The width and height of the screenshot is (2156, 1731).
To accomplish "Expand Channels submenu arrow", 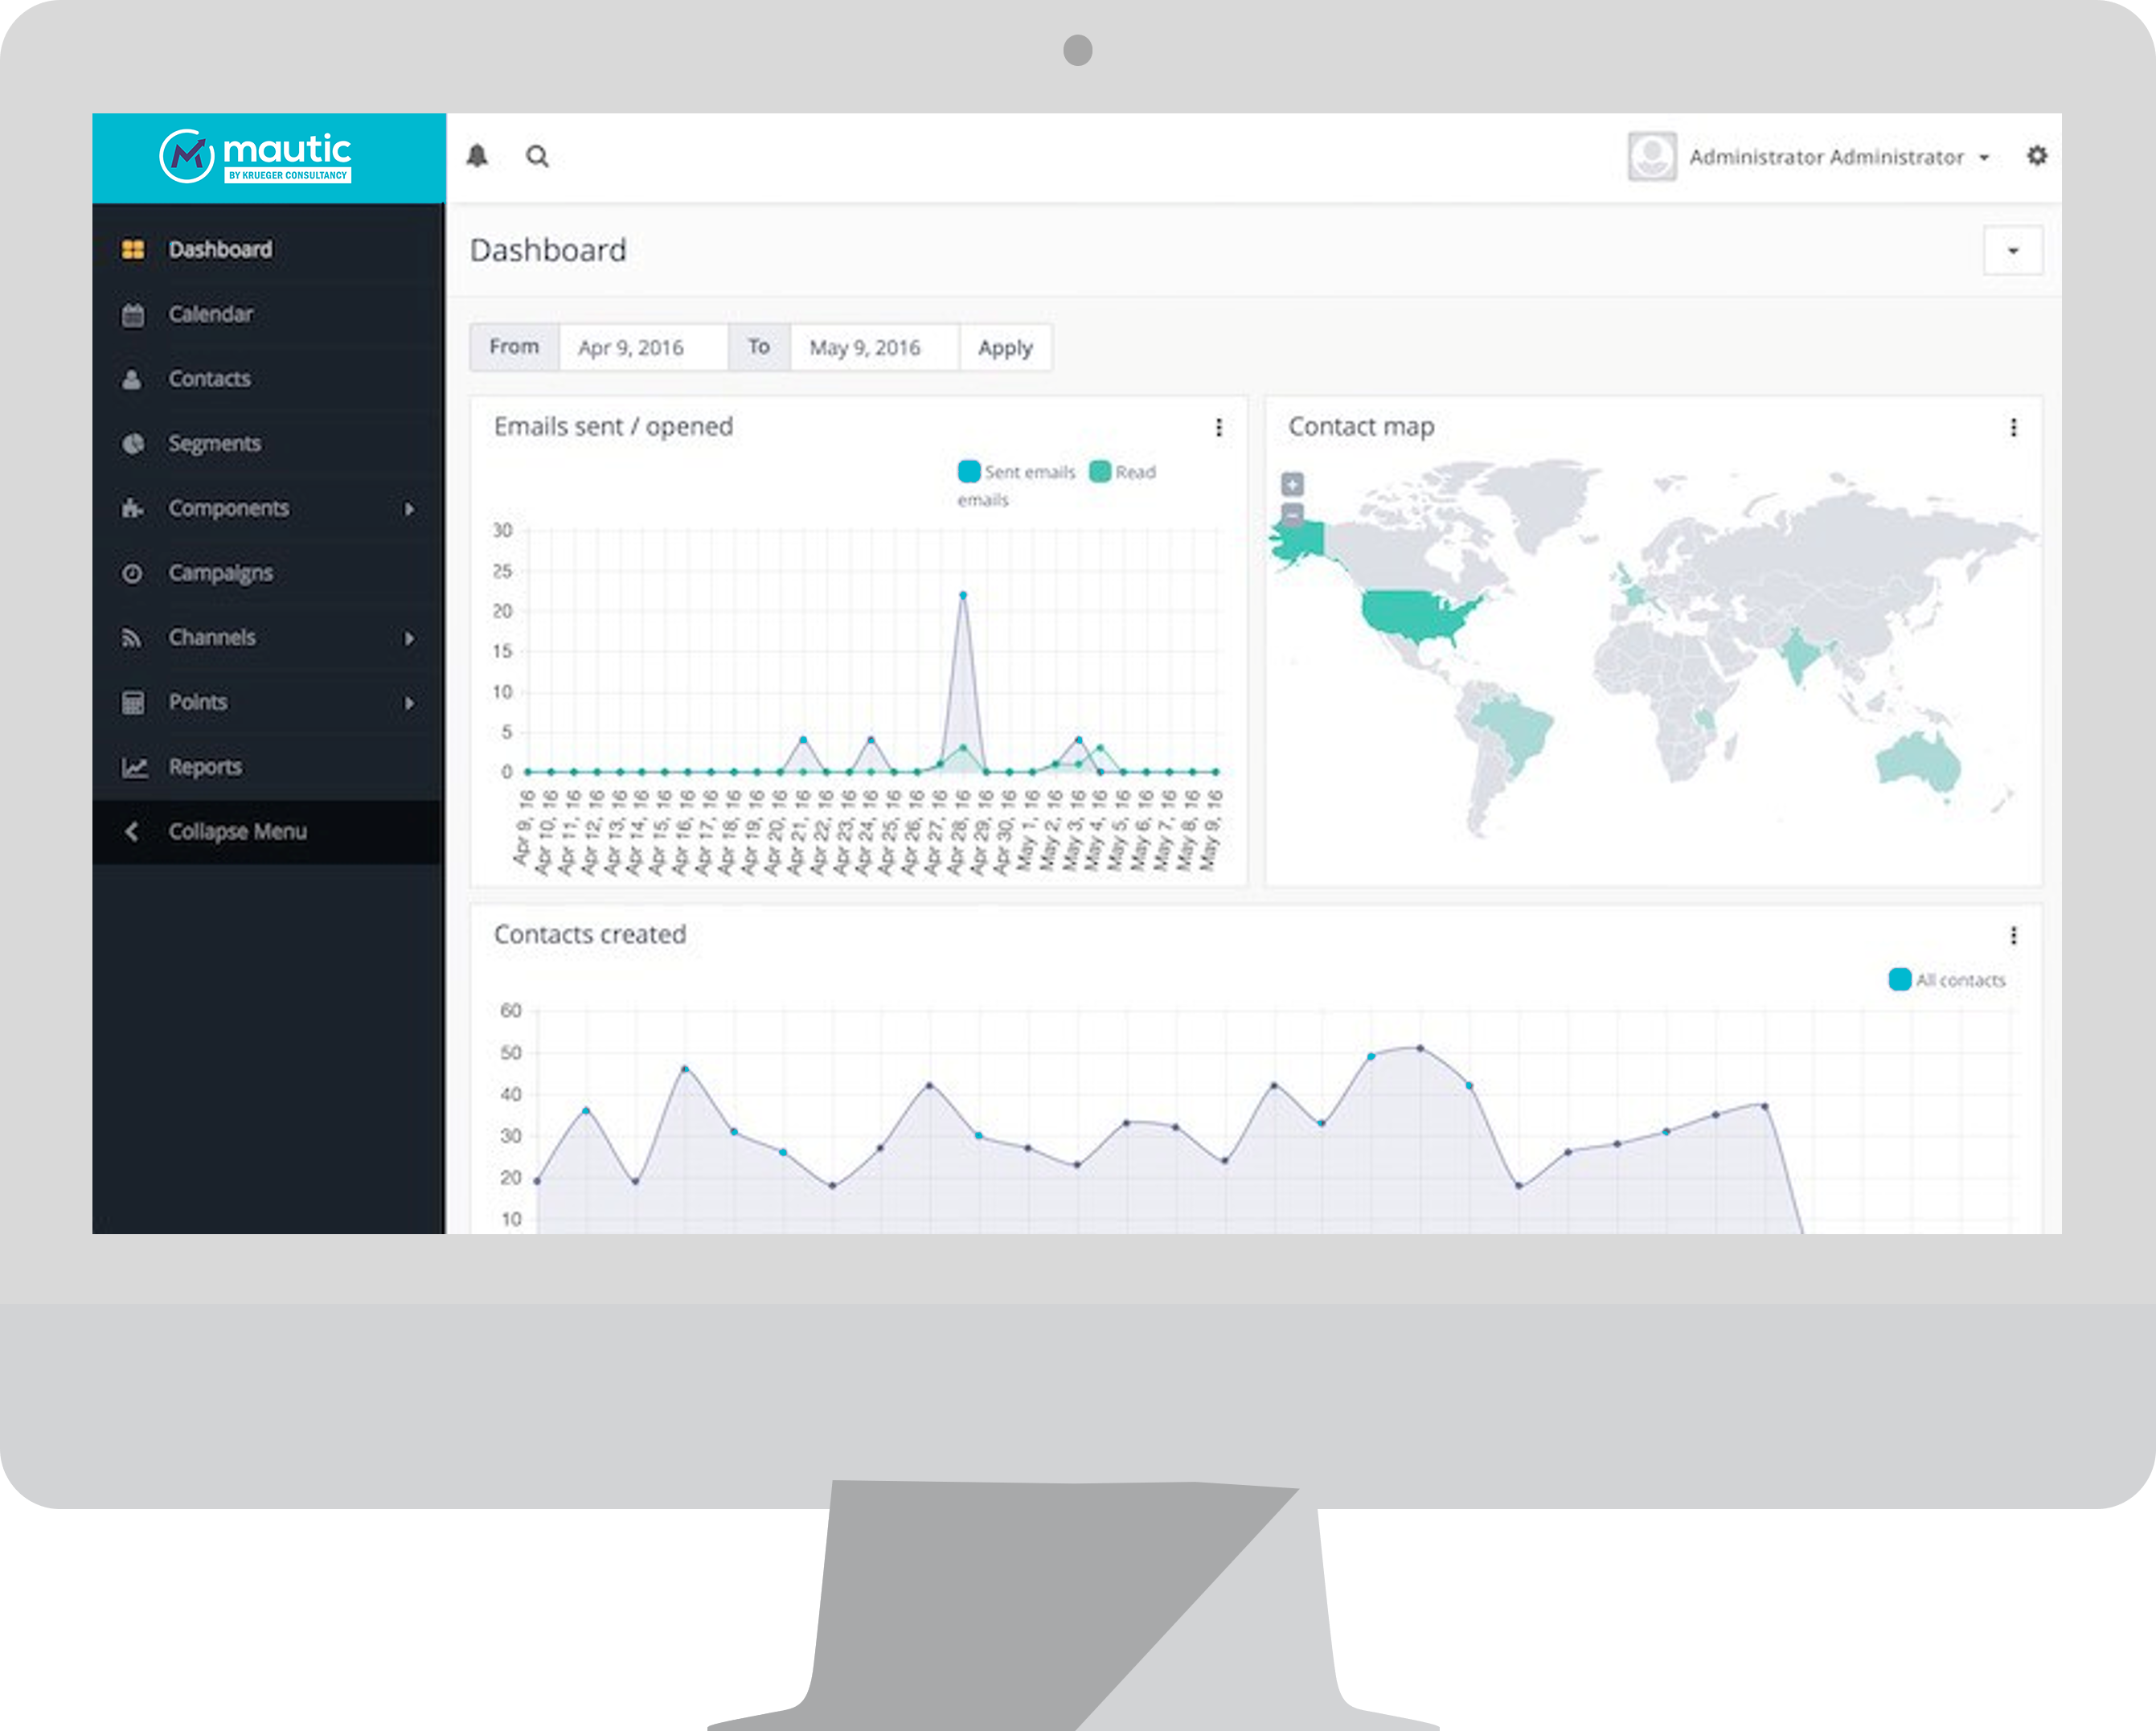I will click(x=409, y=638).
